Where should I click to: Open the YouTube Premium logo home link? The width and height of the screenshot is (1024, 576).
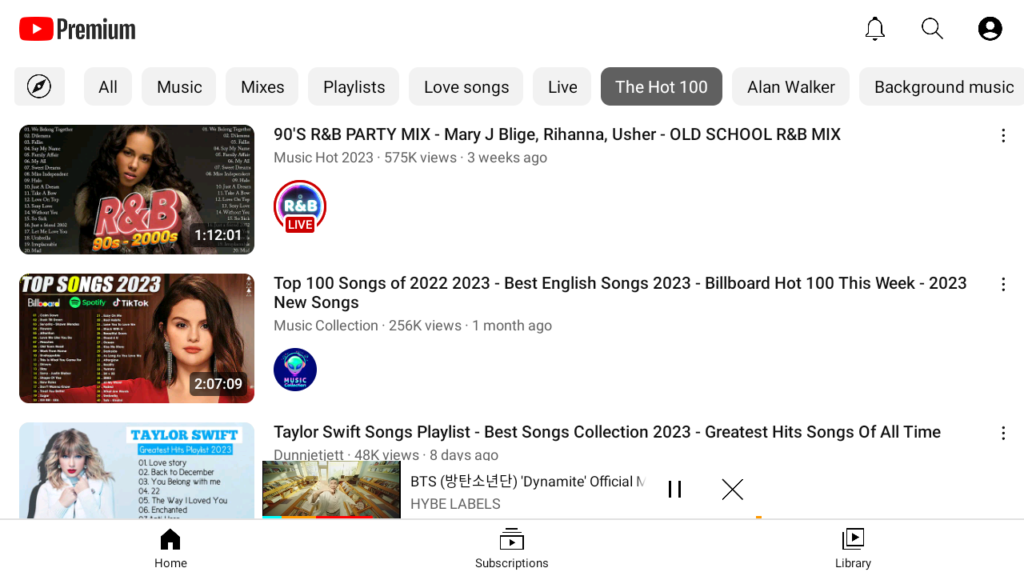[77, 29]
